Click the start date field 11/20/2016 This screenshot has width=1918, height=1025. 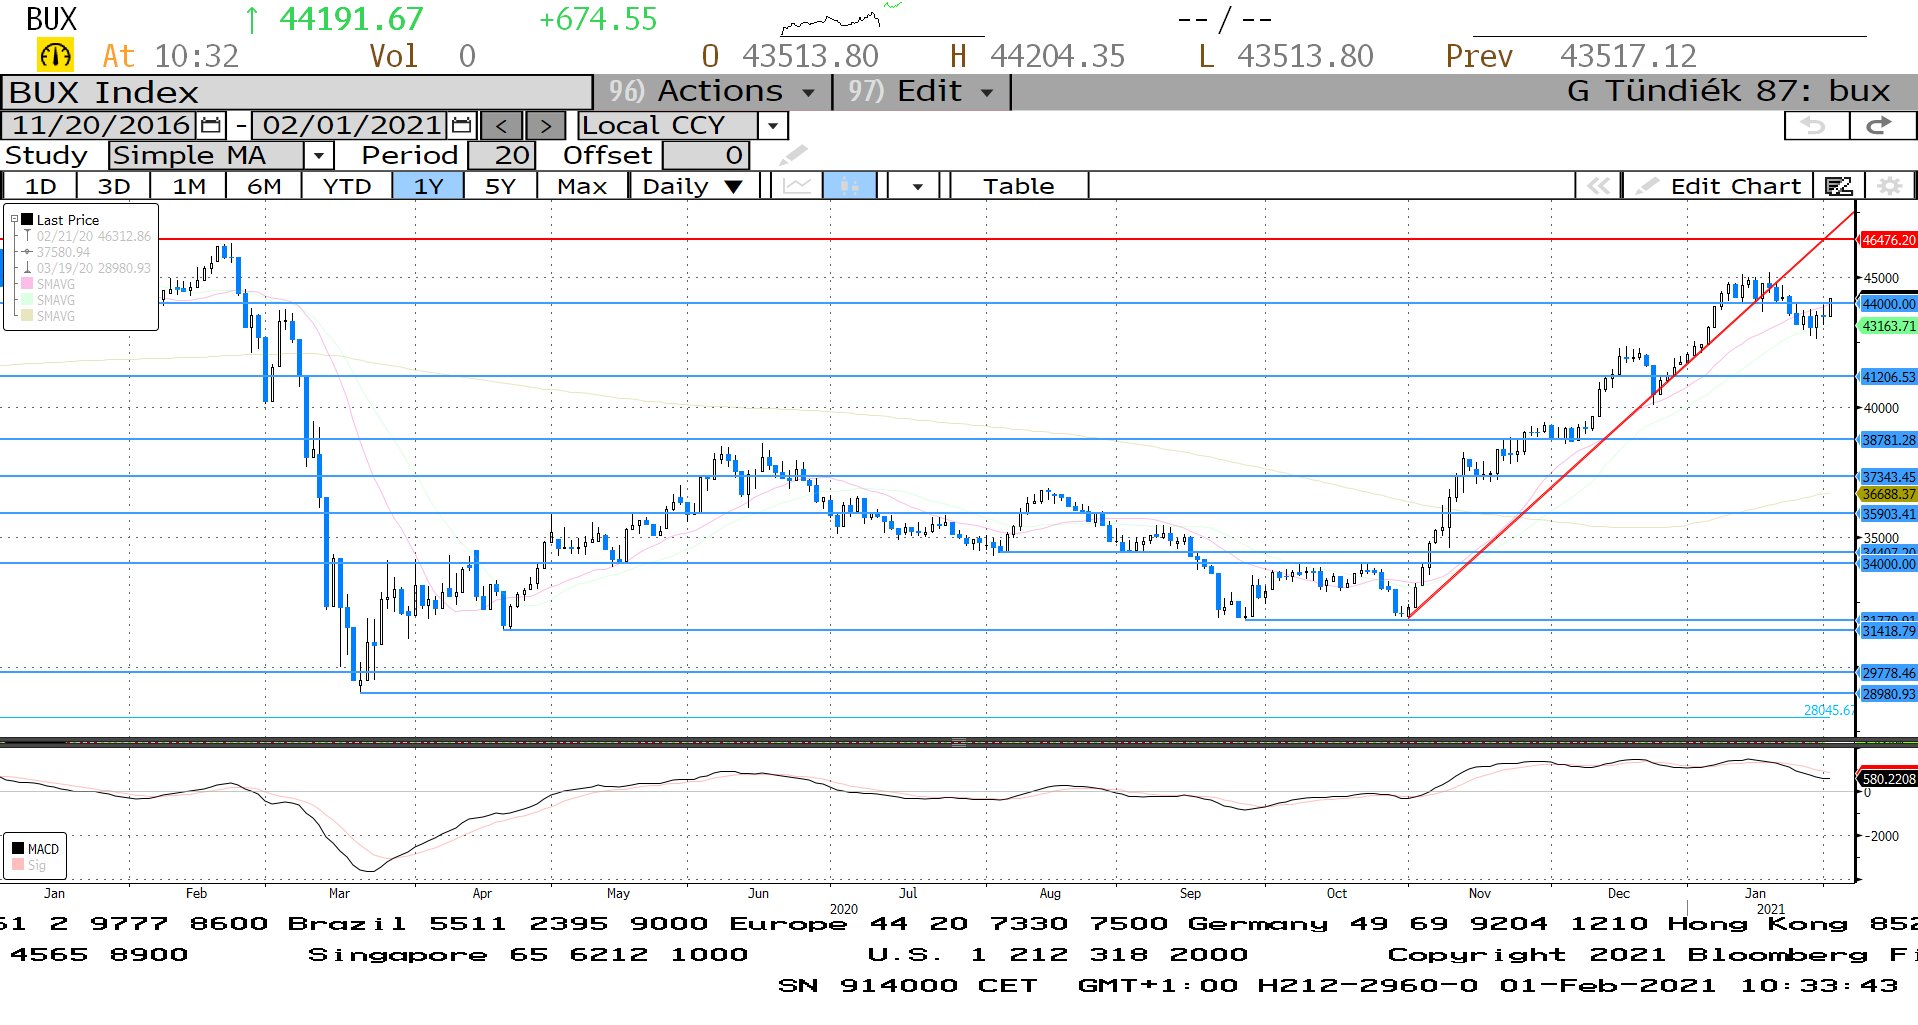(100, 126)
